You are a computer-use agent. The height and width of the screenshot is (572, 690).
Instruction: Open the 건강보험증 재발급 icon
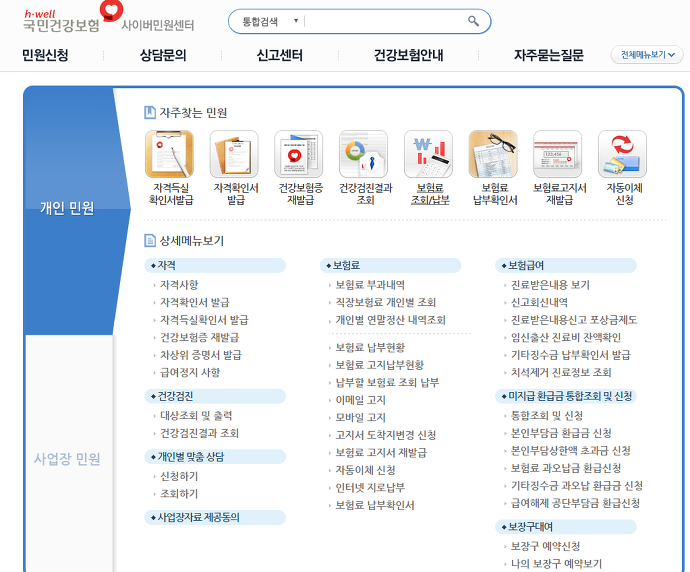tap(299, 154)
